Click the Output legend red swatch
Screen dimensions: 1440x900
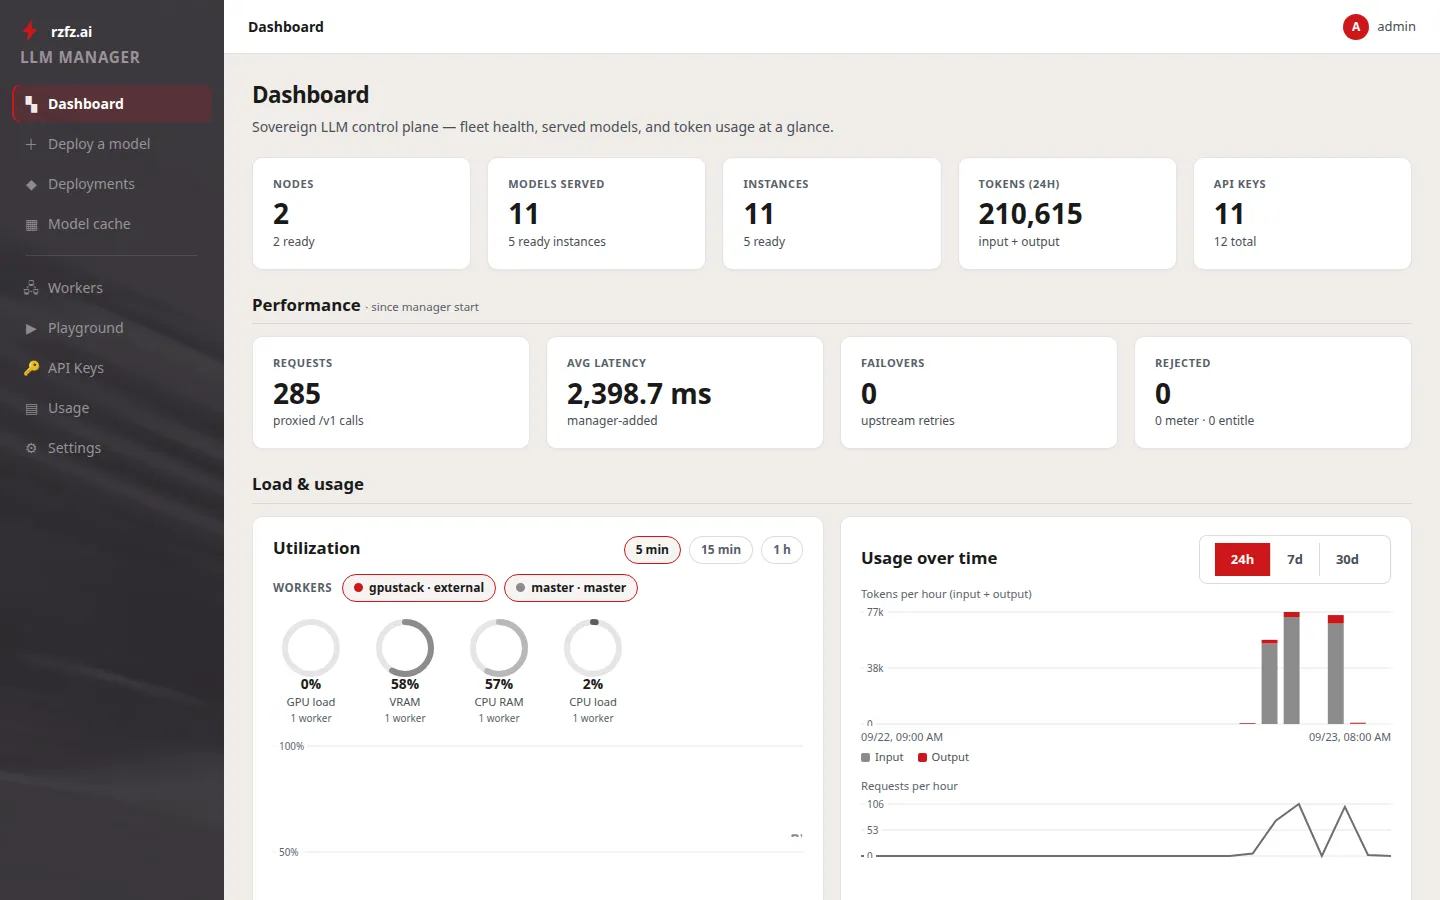pos(923,758)
